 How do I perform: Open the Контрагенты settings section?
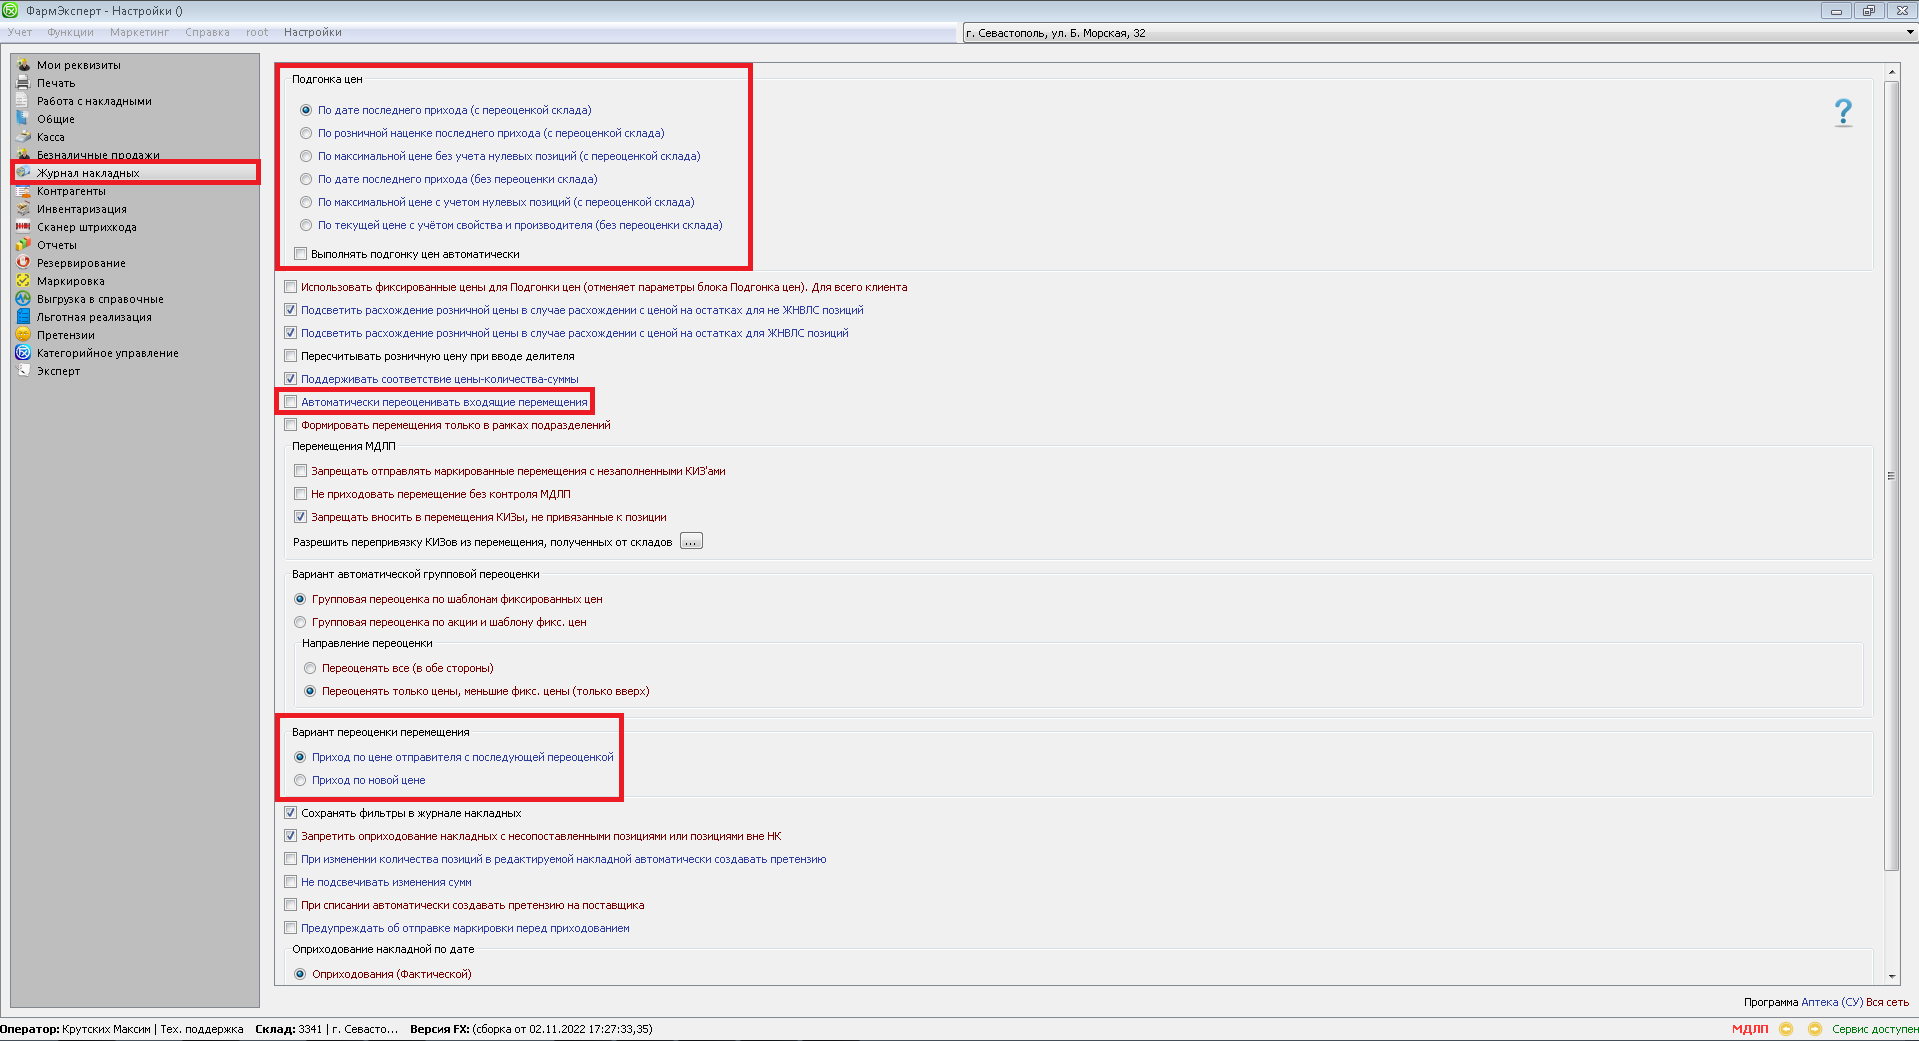[x=71, y=191]
